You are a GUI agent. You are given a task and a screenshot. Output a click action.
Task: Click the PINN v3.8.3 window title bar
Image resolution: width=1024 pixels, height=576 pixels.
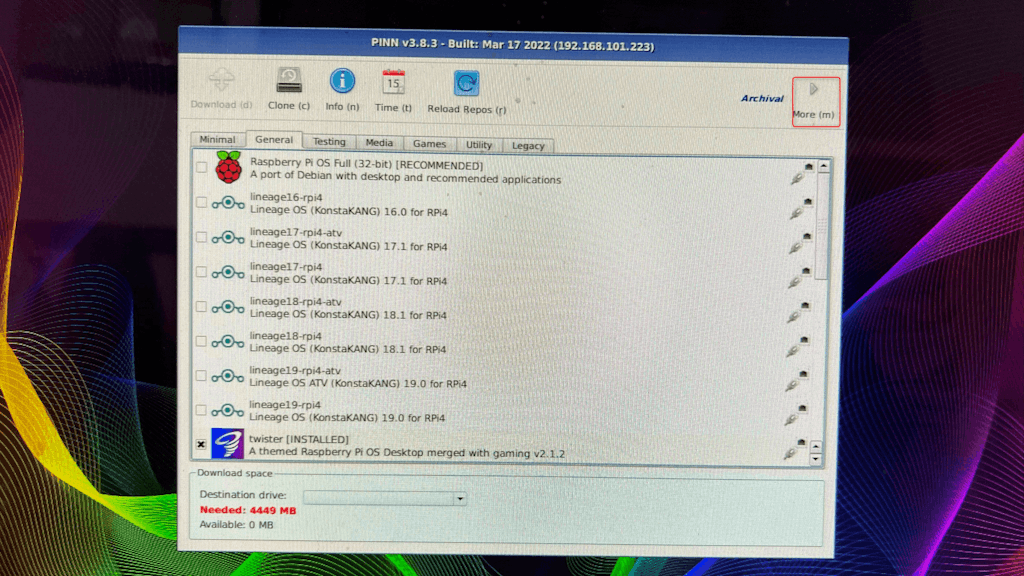(x=513, y=45)
